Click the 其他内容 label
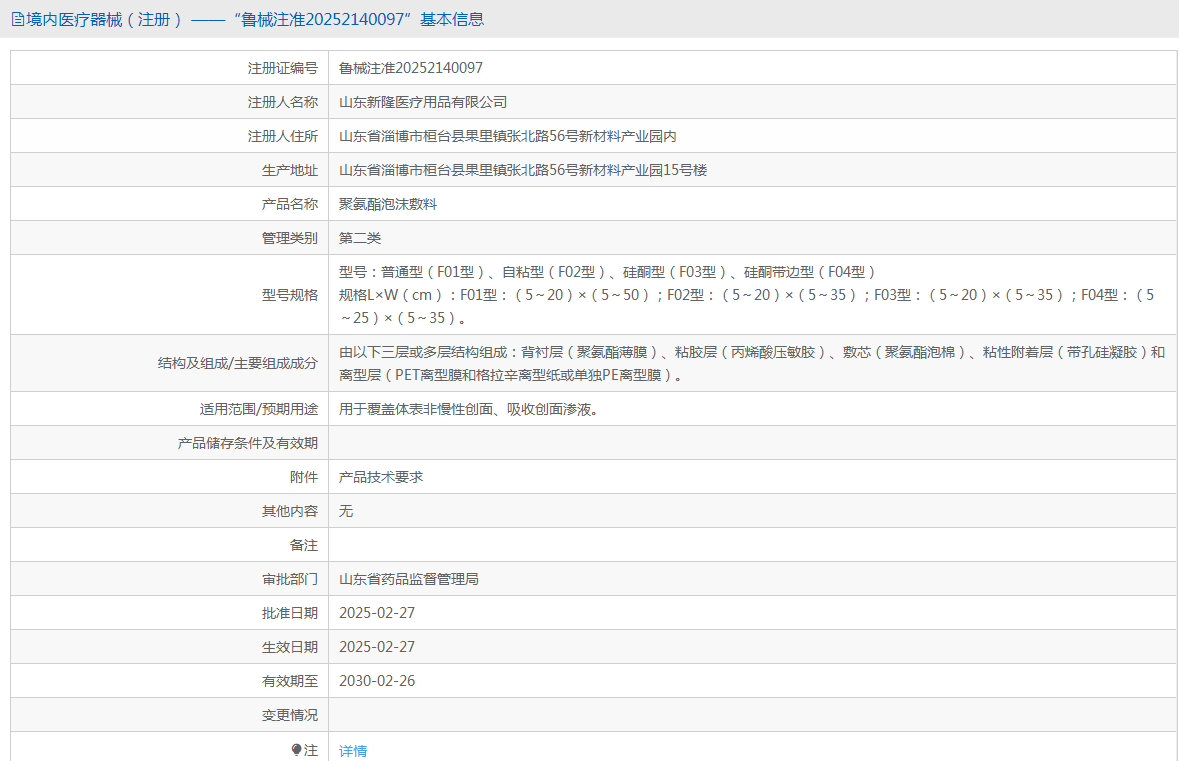This screenshot has height=761, width=1179. click(289, 511)
